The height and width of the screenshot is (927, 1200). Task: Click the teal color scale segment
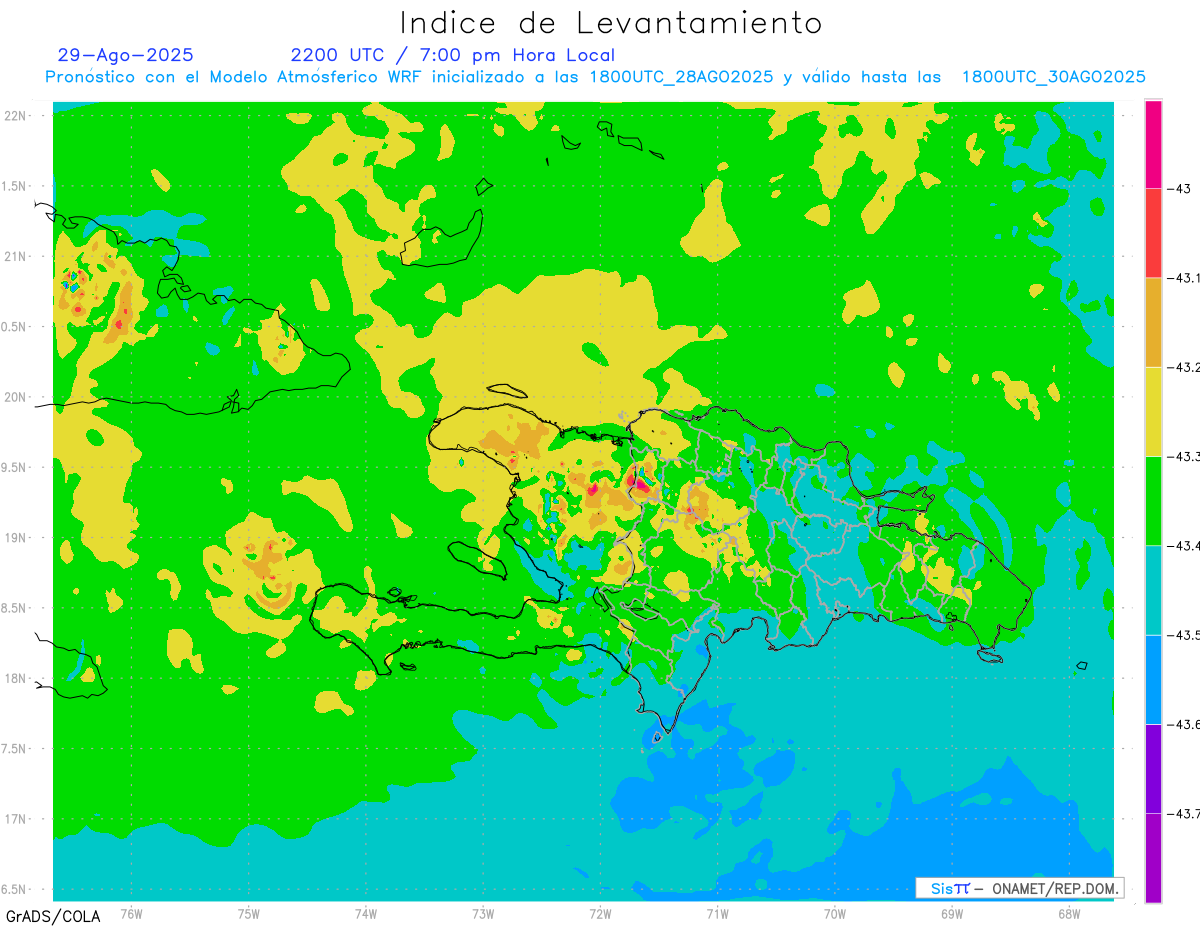1153,590
